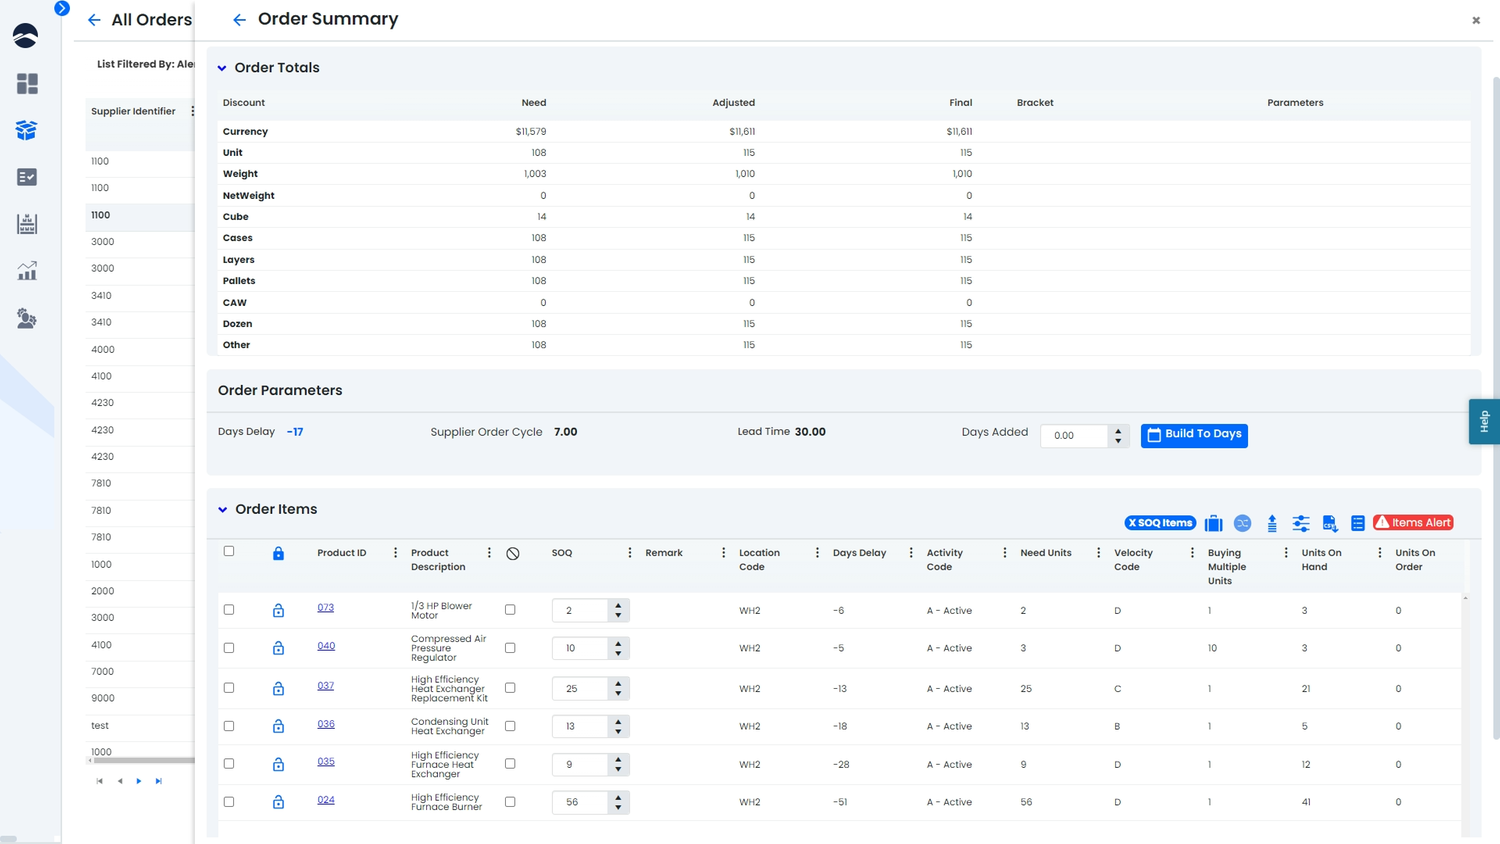The image size is (1500, 844).
Task: Click the analytics chart icon in sidebar
Action: [27, 271]
